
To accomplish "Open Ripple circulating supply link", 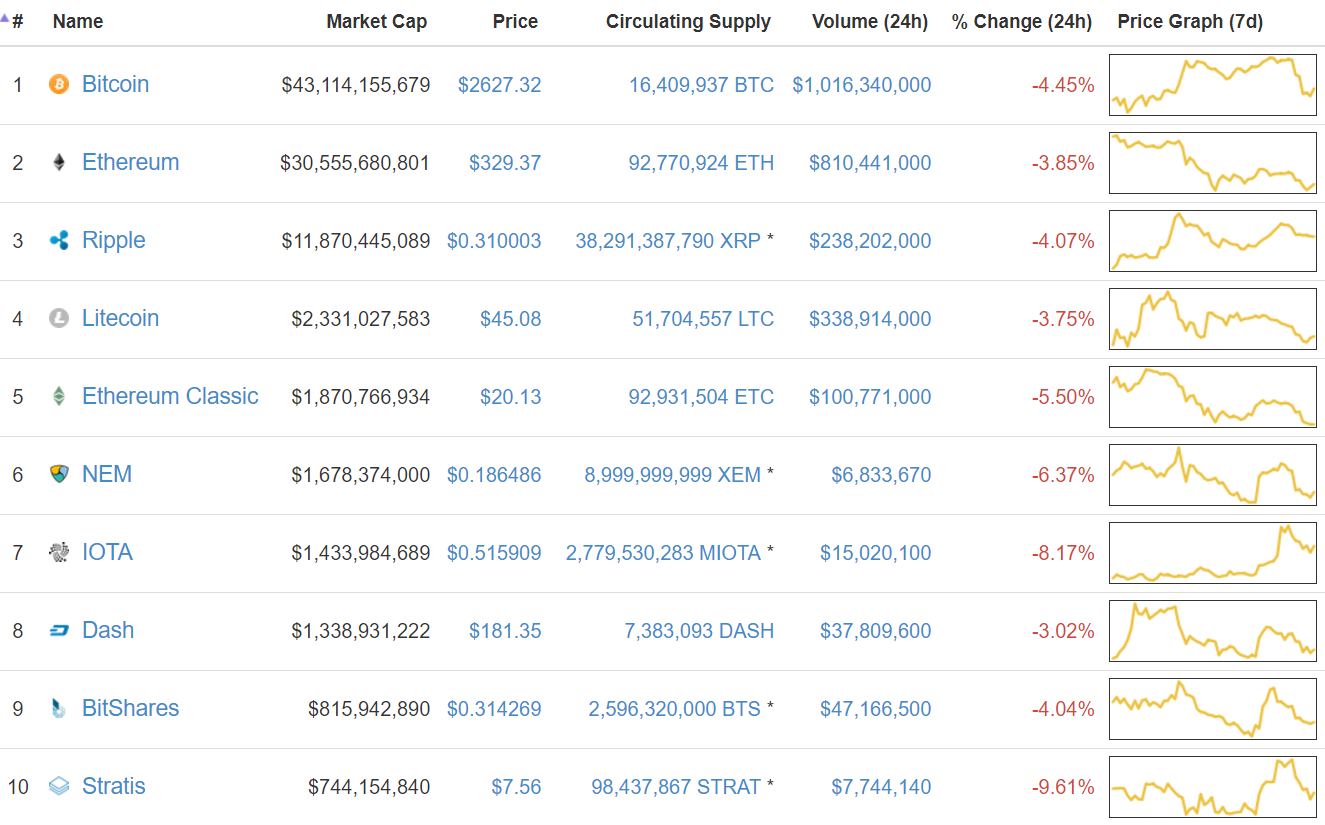I will coord(667,241).
